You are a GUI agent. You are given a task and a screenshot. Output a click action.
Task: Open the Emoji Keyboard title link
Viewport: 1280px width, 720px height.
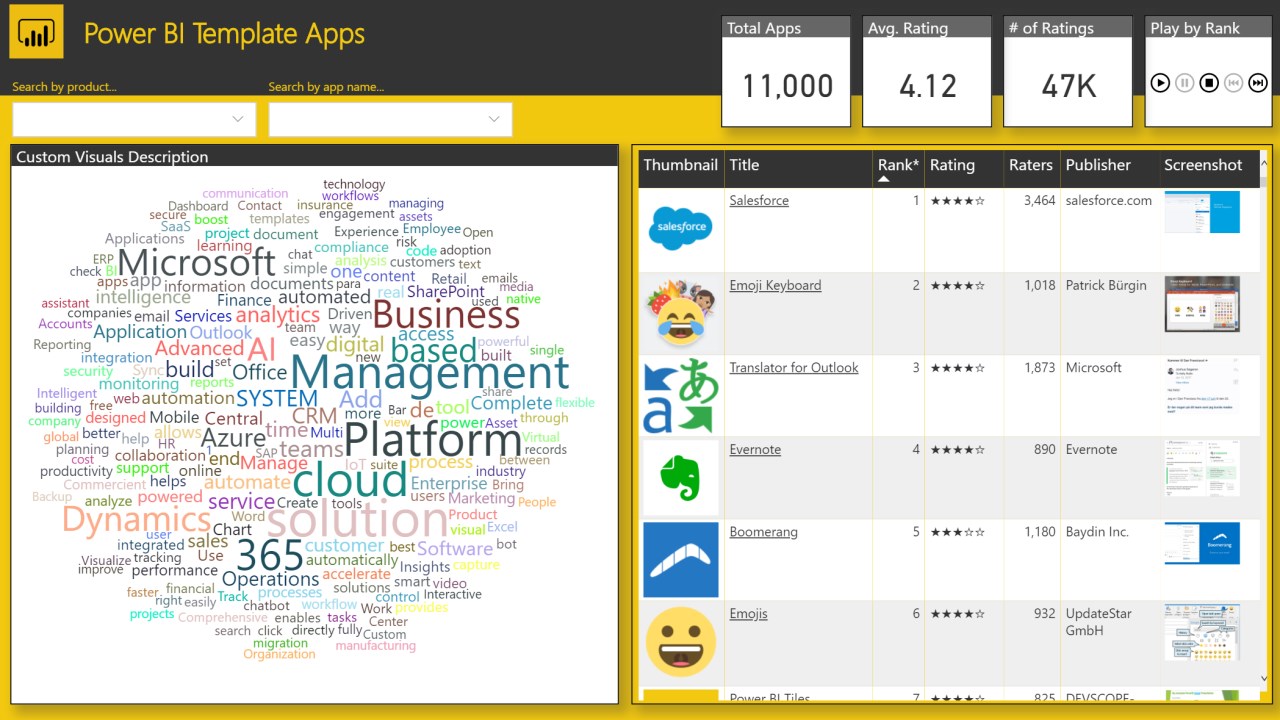(x=775, y=285)
